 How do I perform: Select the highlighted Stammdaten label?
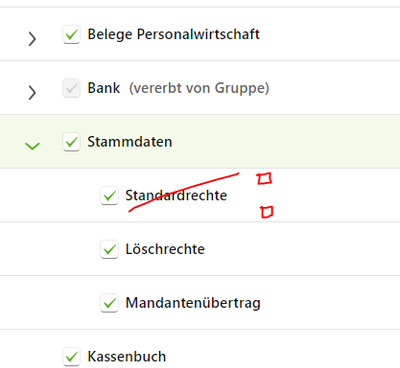[x=130, y=142]
